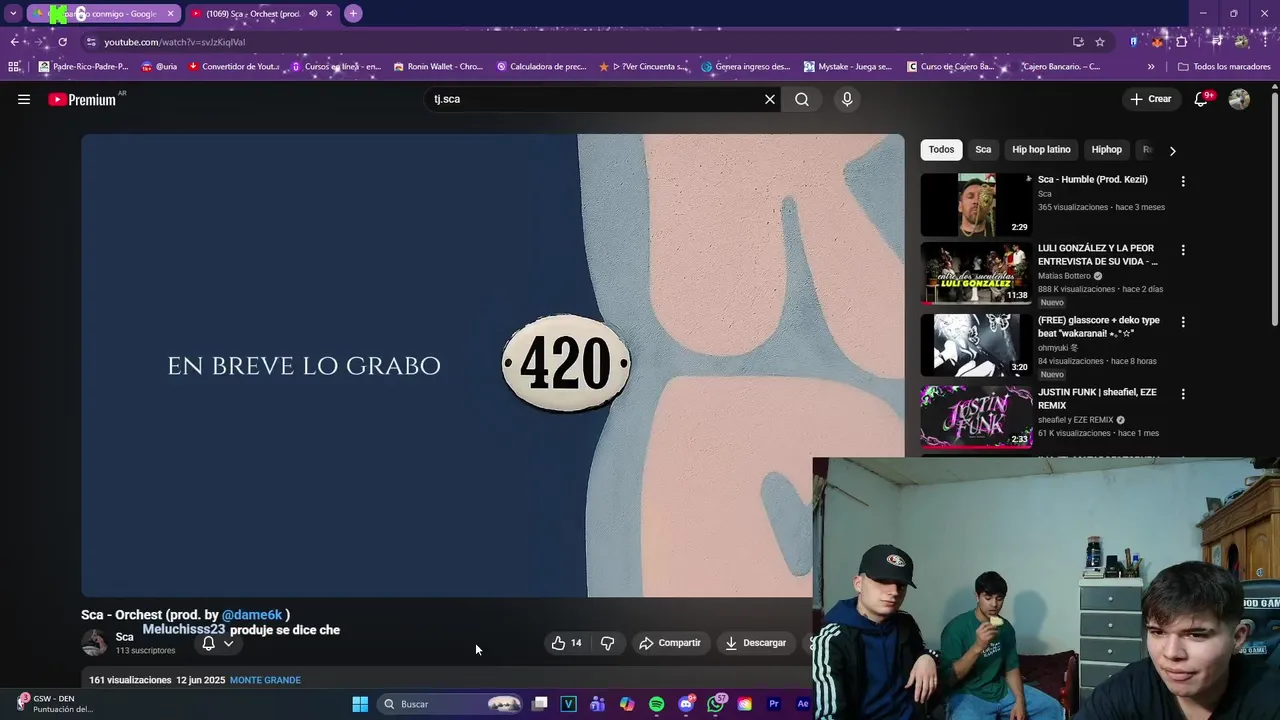Close the first Google tab

(170, 14)
